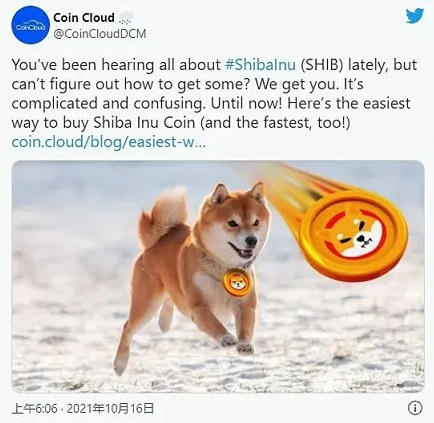Click the words "Shiba Inu Coin" in tweet
The height and width of the screenshot is (423, 434).
tap(144, 123)
